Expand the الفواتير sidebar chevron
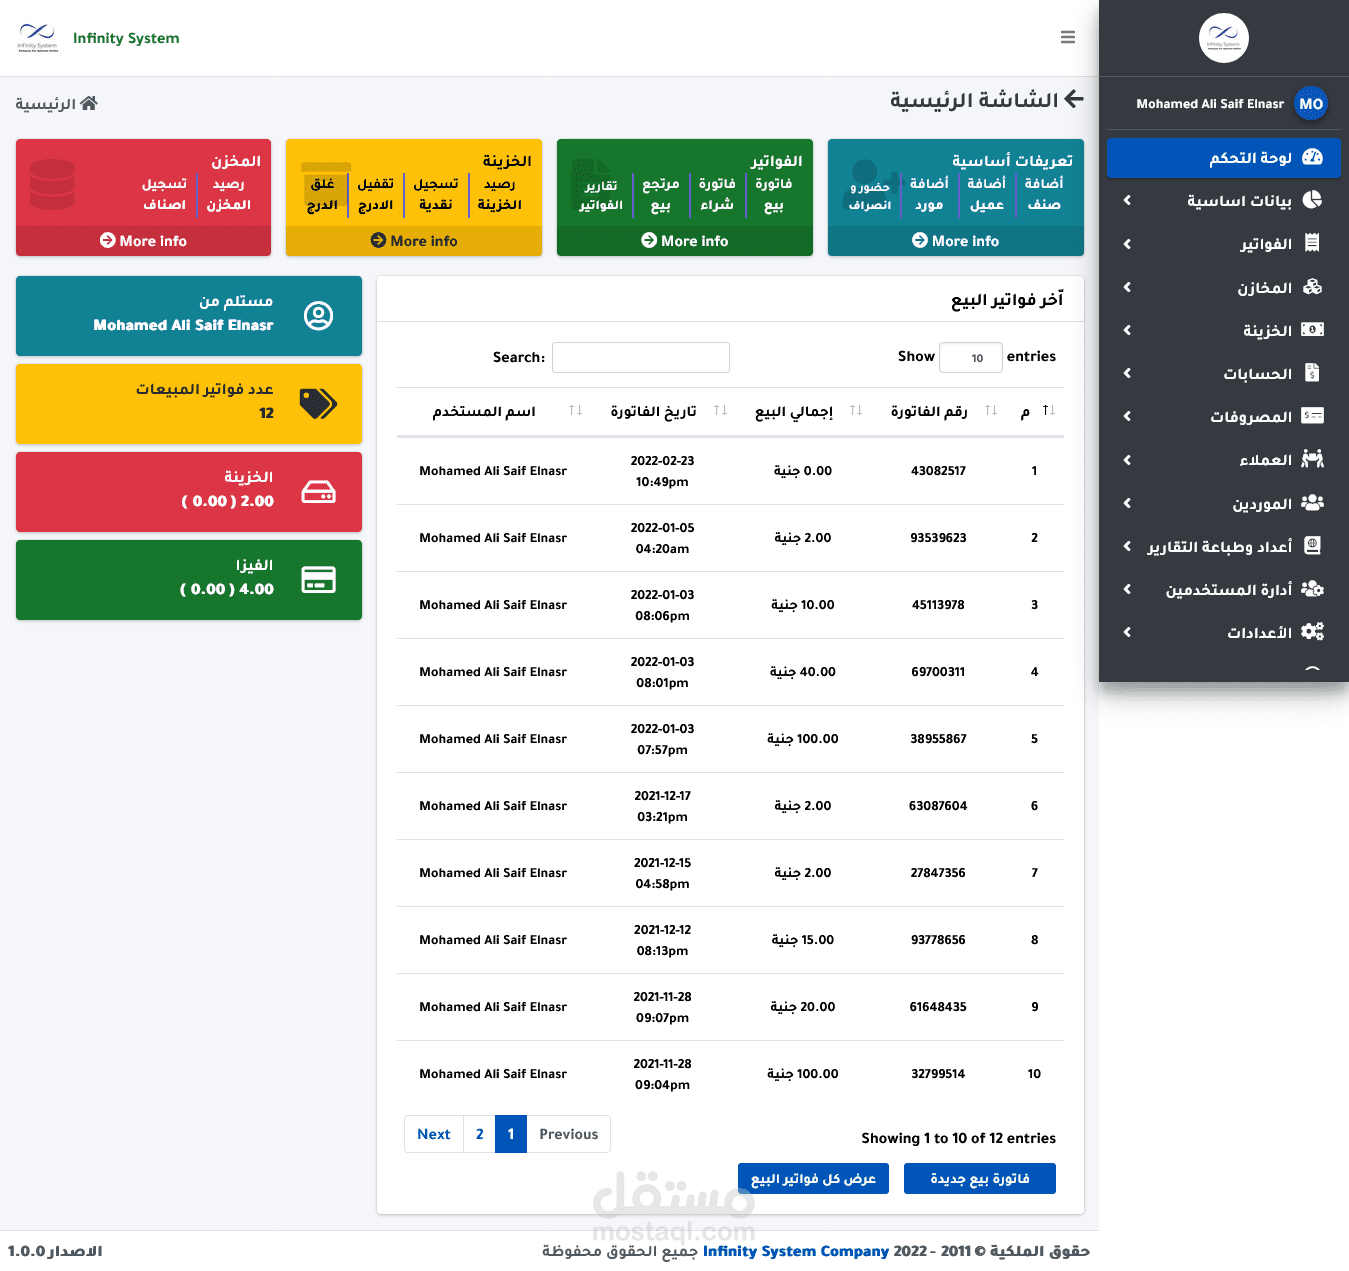 click(x=1127, y=244)
